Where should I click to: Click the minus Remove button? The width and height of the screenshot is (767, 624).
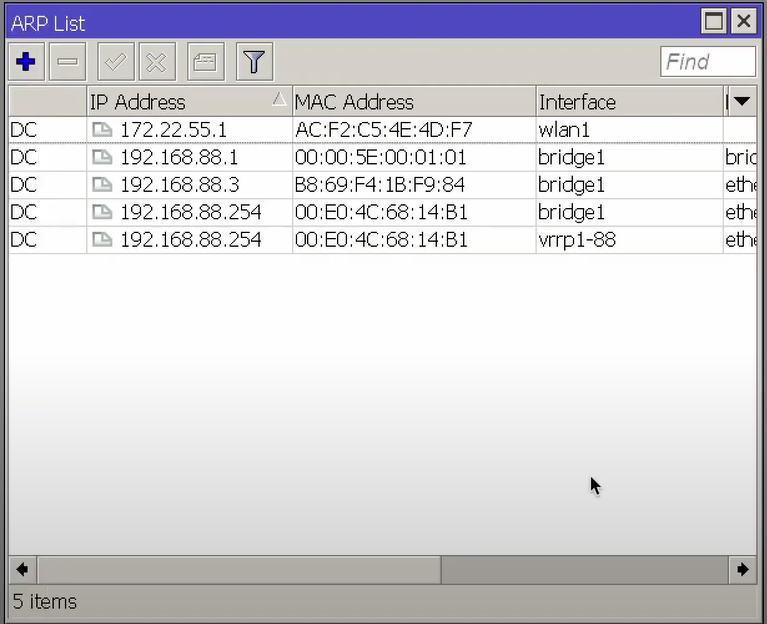[x=68, y=62]
